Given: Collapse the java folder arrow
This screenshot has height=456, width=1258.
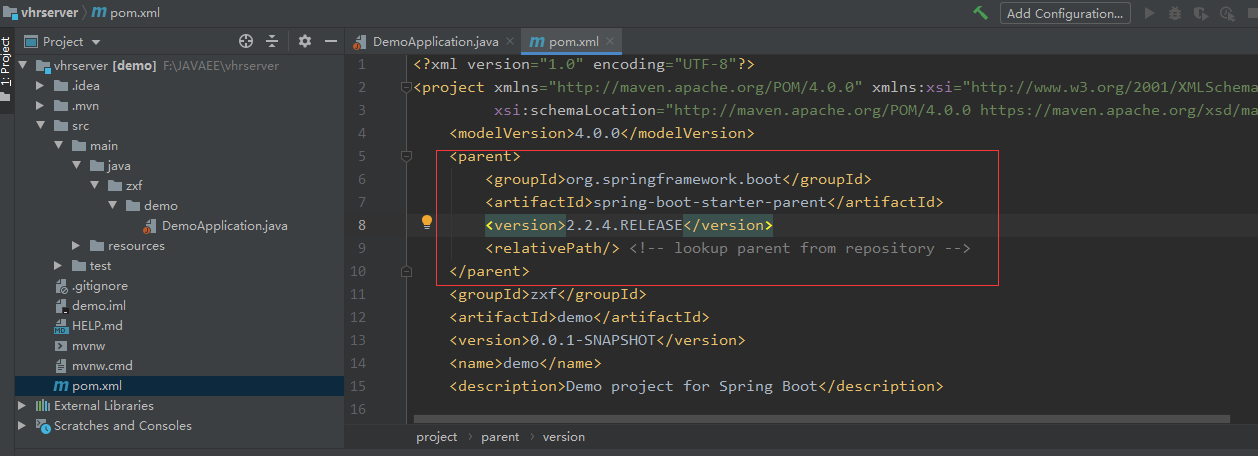Looking at the screenshot, I should click(76, 166).
